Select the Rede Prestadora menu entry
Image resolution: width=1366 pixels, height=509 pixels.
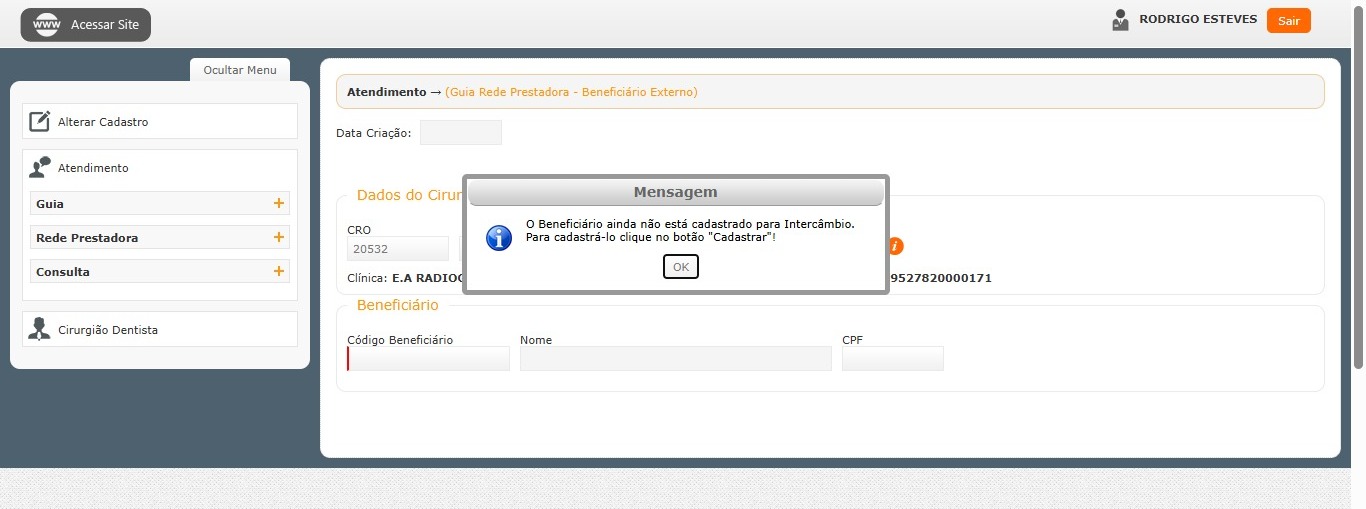tap(160, 237)
